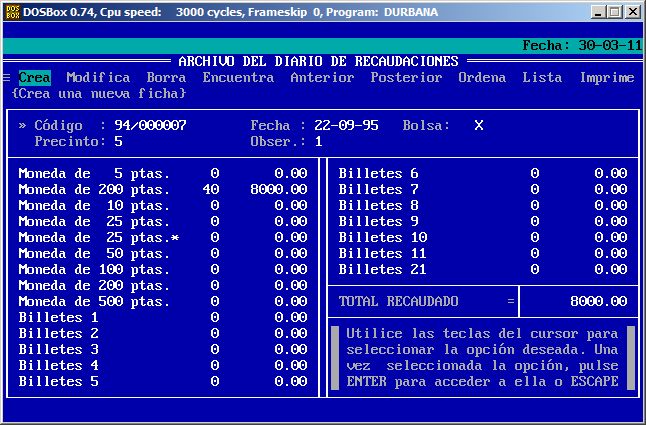Toggle the Bolsa X marker
This screenshot has height=425, width=646.
click(478, 125)
